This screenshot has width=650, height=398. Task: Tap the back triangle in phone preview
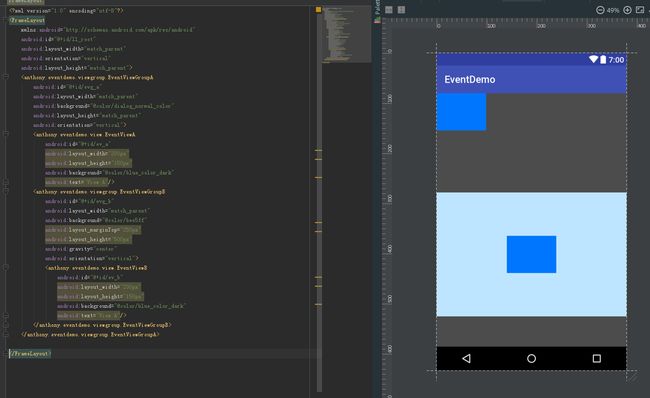(x=466, y=358)
